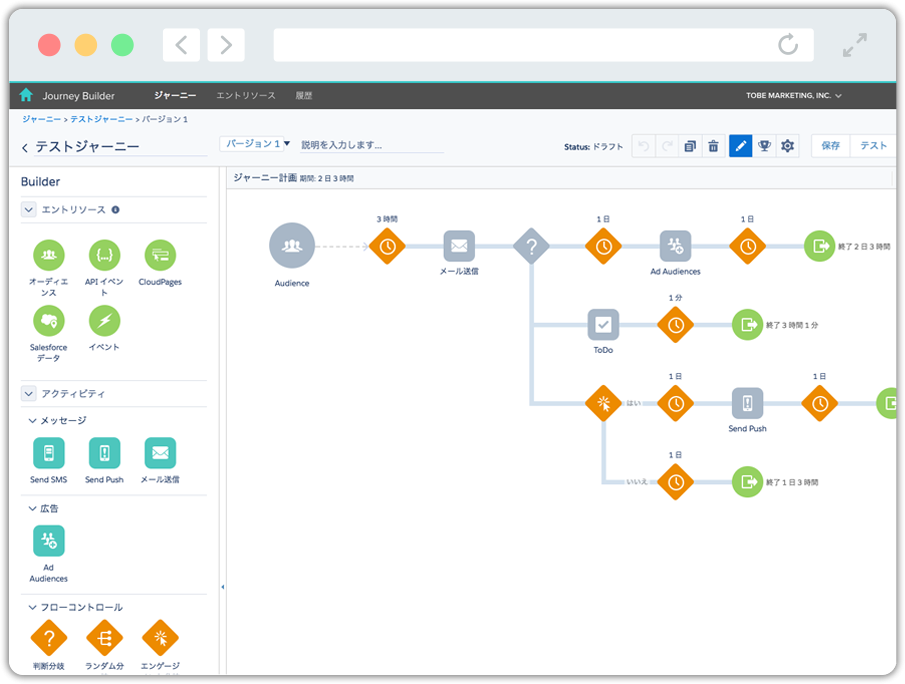Select the exit node labeled 終了 3 時間 1 分
The height and width of the screenshot is (684, 905).
click(x=747, y=325)
